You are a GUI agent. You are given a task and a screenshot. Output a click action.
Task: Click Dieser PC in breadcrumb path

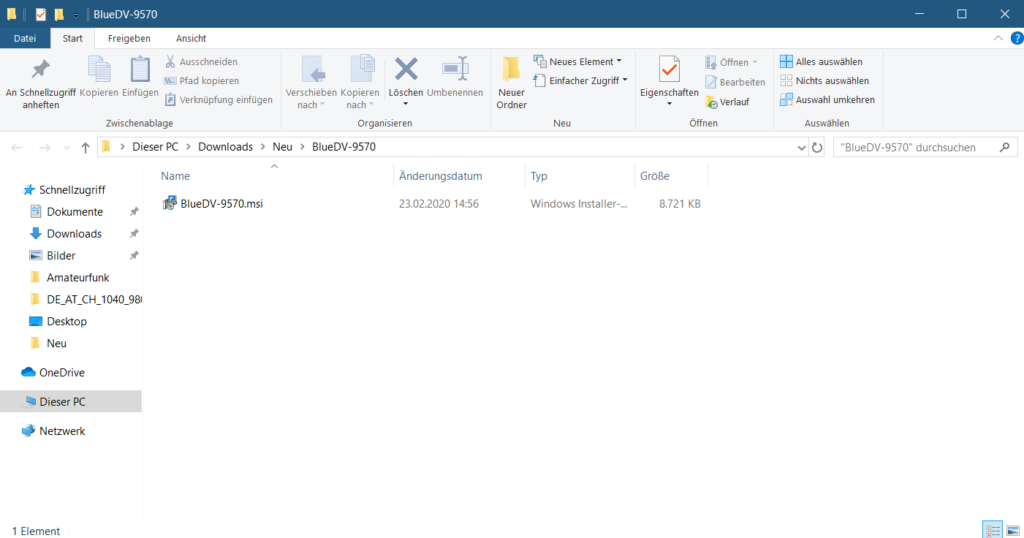click(155, 147)
